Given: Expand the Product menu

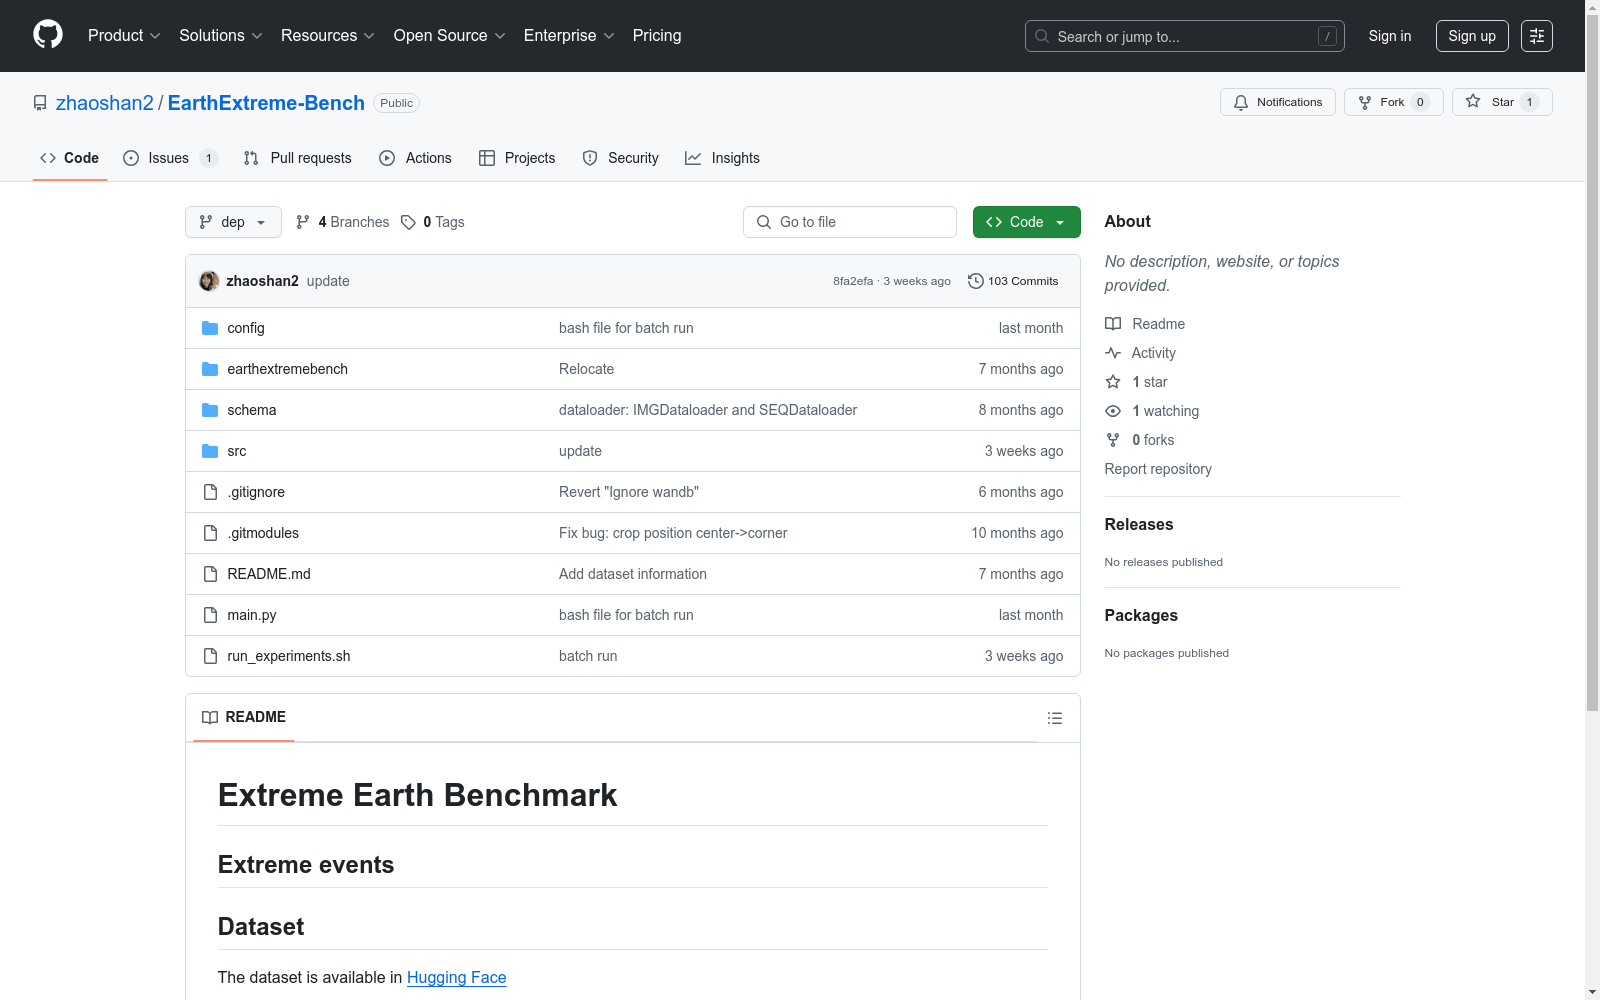Looking at the screenshot, I should coord(124,36).
